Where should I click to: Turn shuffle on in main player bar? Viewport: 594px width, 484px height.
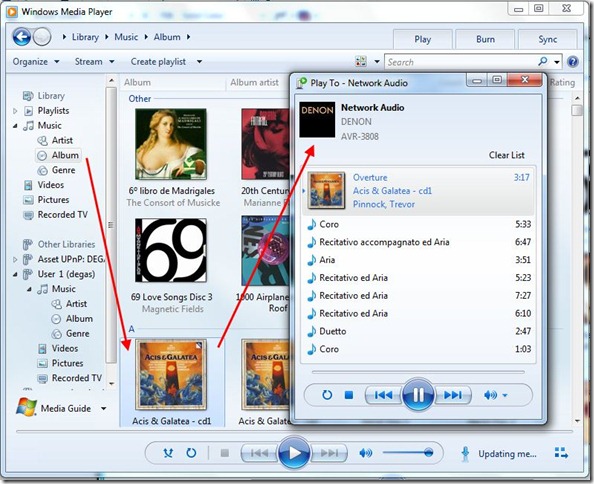click(168, 453)
